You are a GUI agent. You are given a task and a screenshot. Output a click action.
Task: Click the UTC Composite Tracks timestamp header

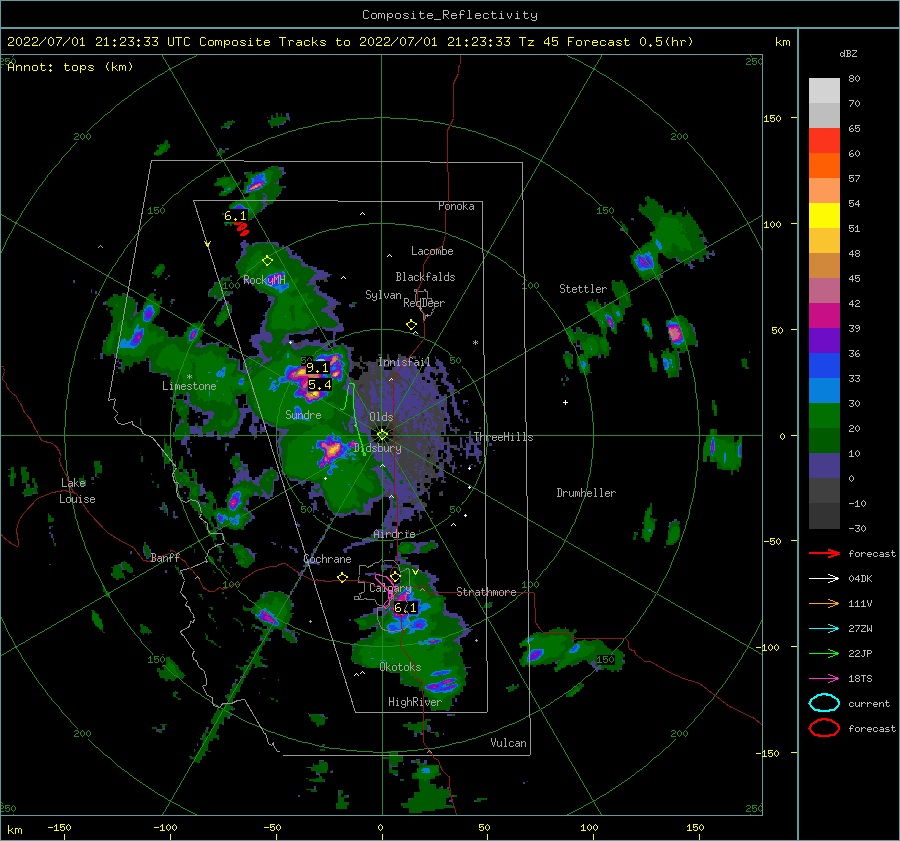tap(350, 42)
